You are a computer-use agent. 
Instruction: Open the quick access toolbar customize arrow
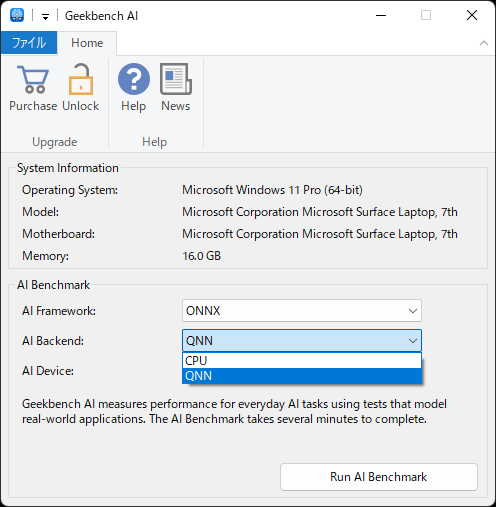click(x=45, y=16)
